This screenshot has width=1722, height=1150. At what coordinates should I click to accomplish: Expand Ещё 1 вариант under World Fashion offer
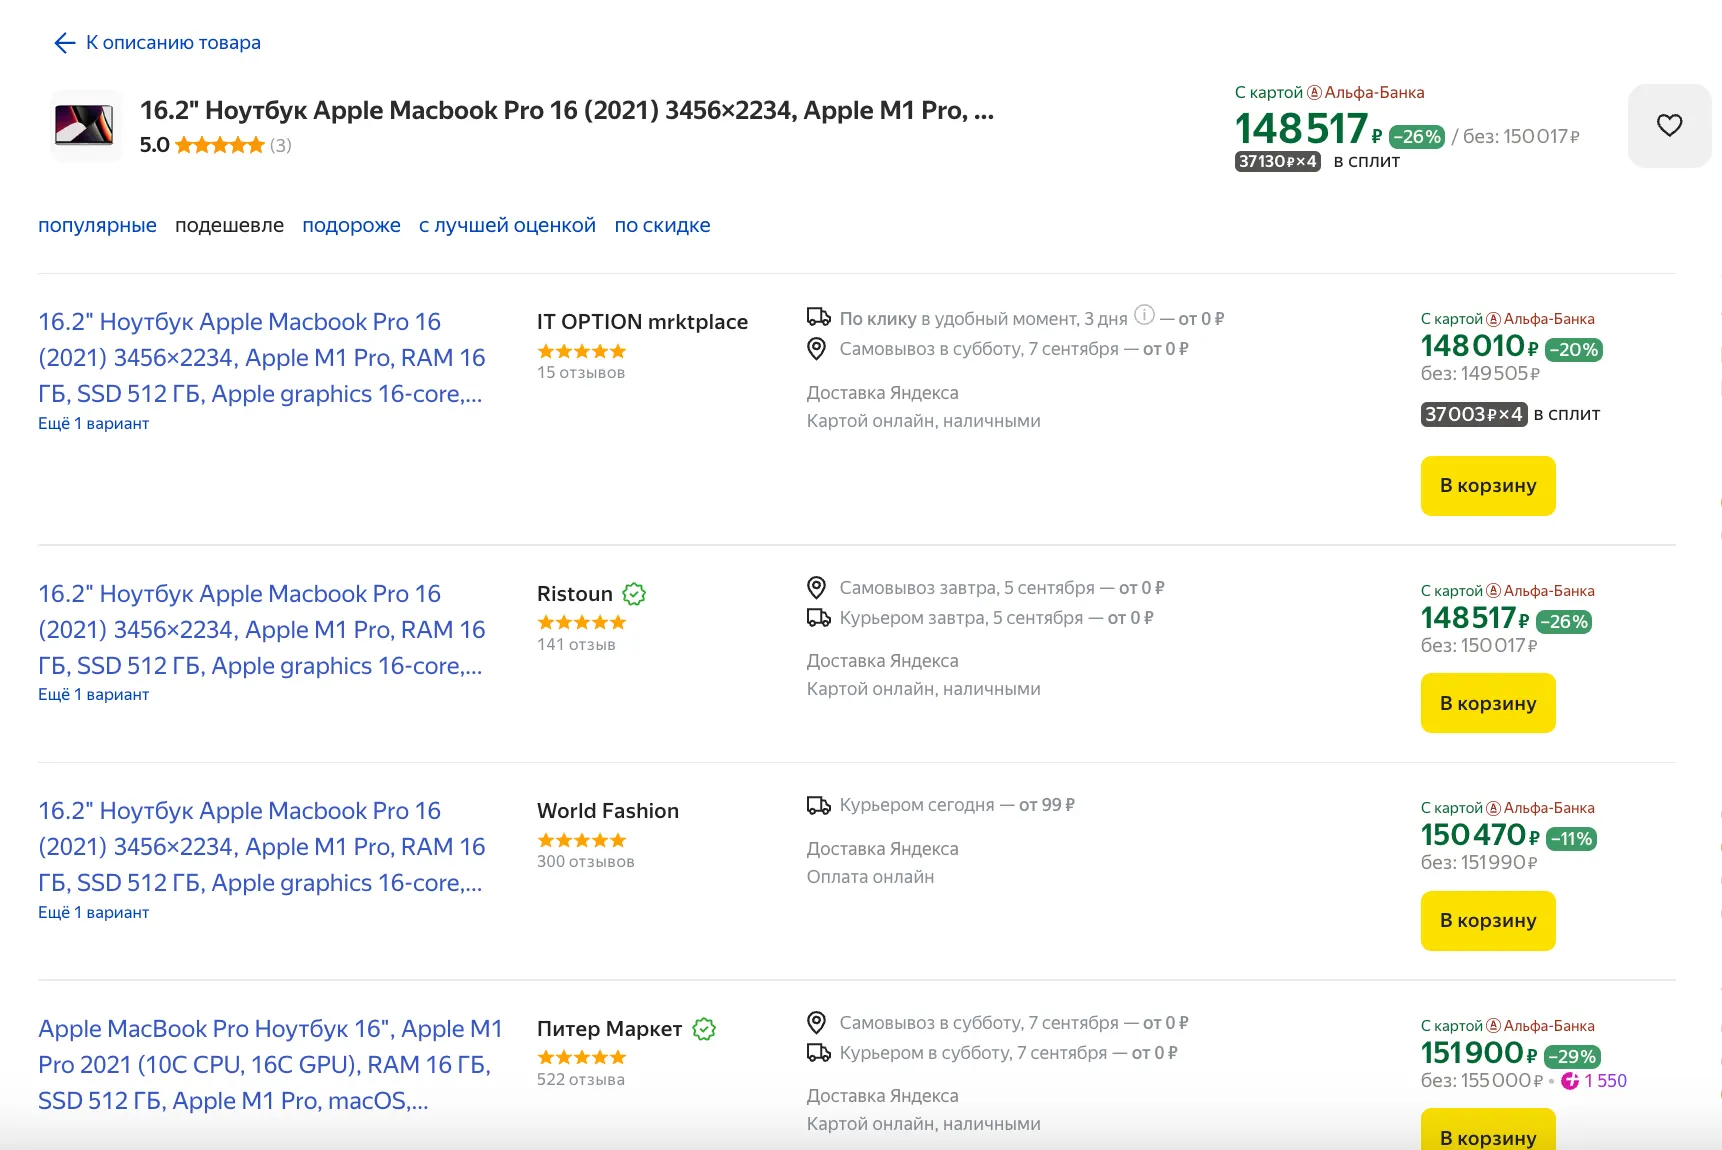[93, 912]
